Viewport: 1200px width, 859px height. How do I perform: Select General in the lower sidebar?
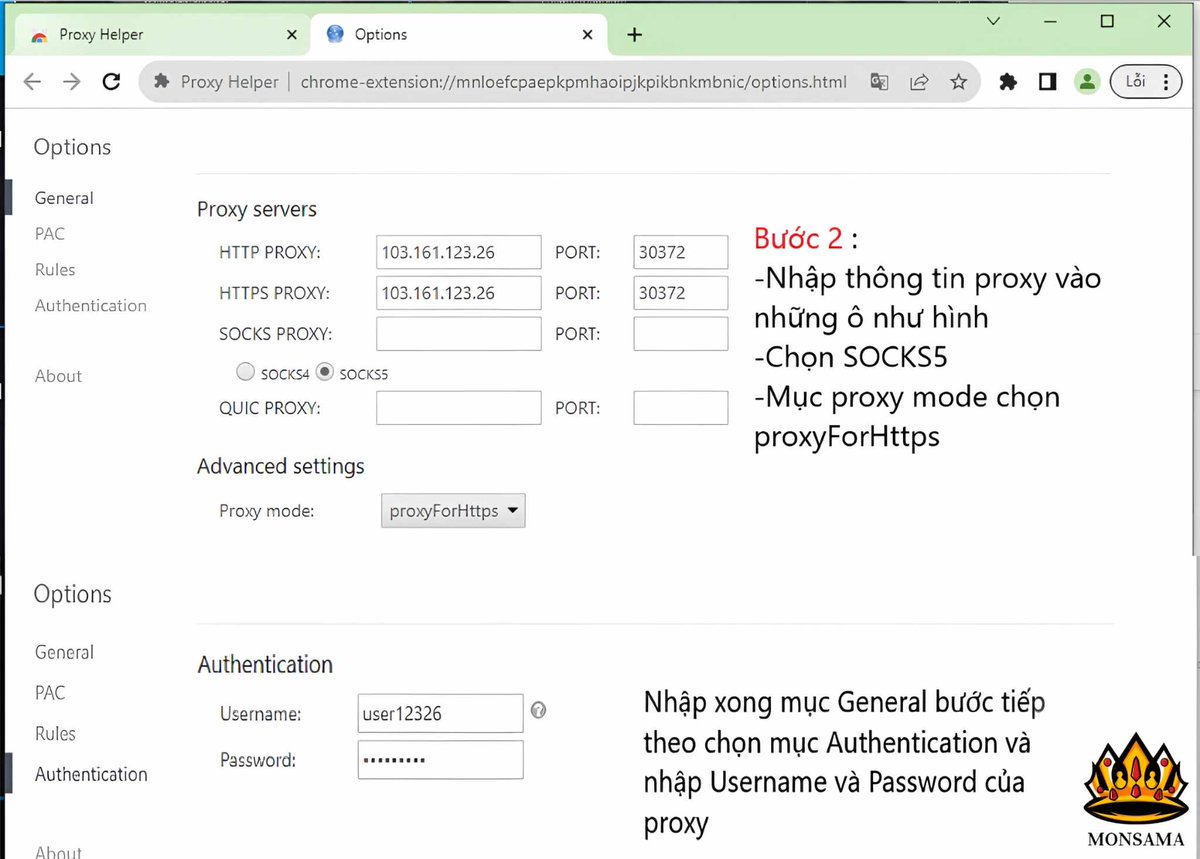click(64, 652)
